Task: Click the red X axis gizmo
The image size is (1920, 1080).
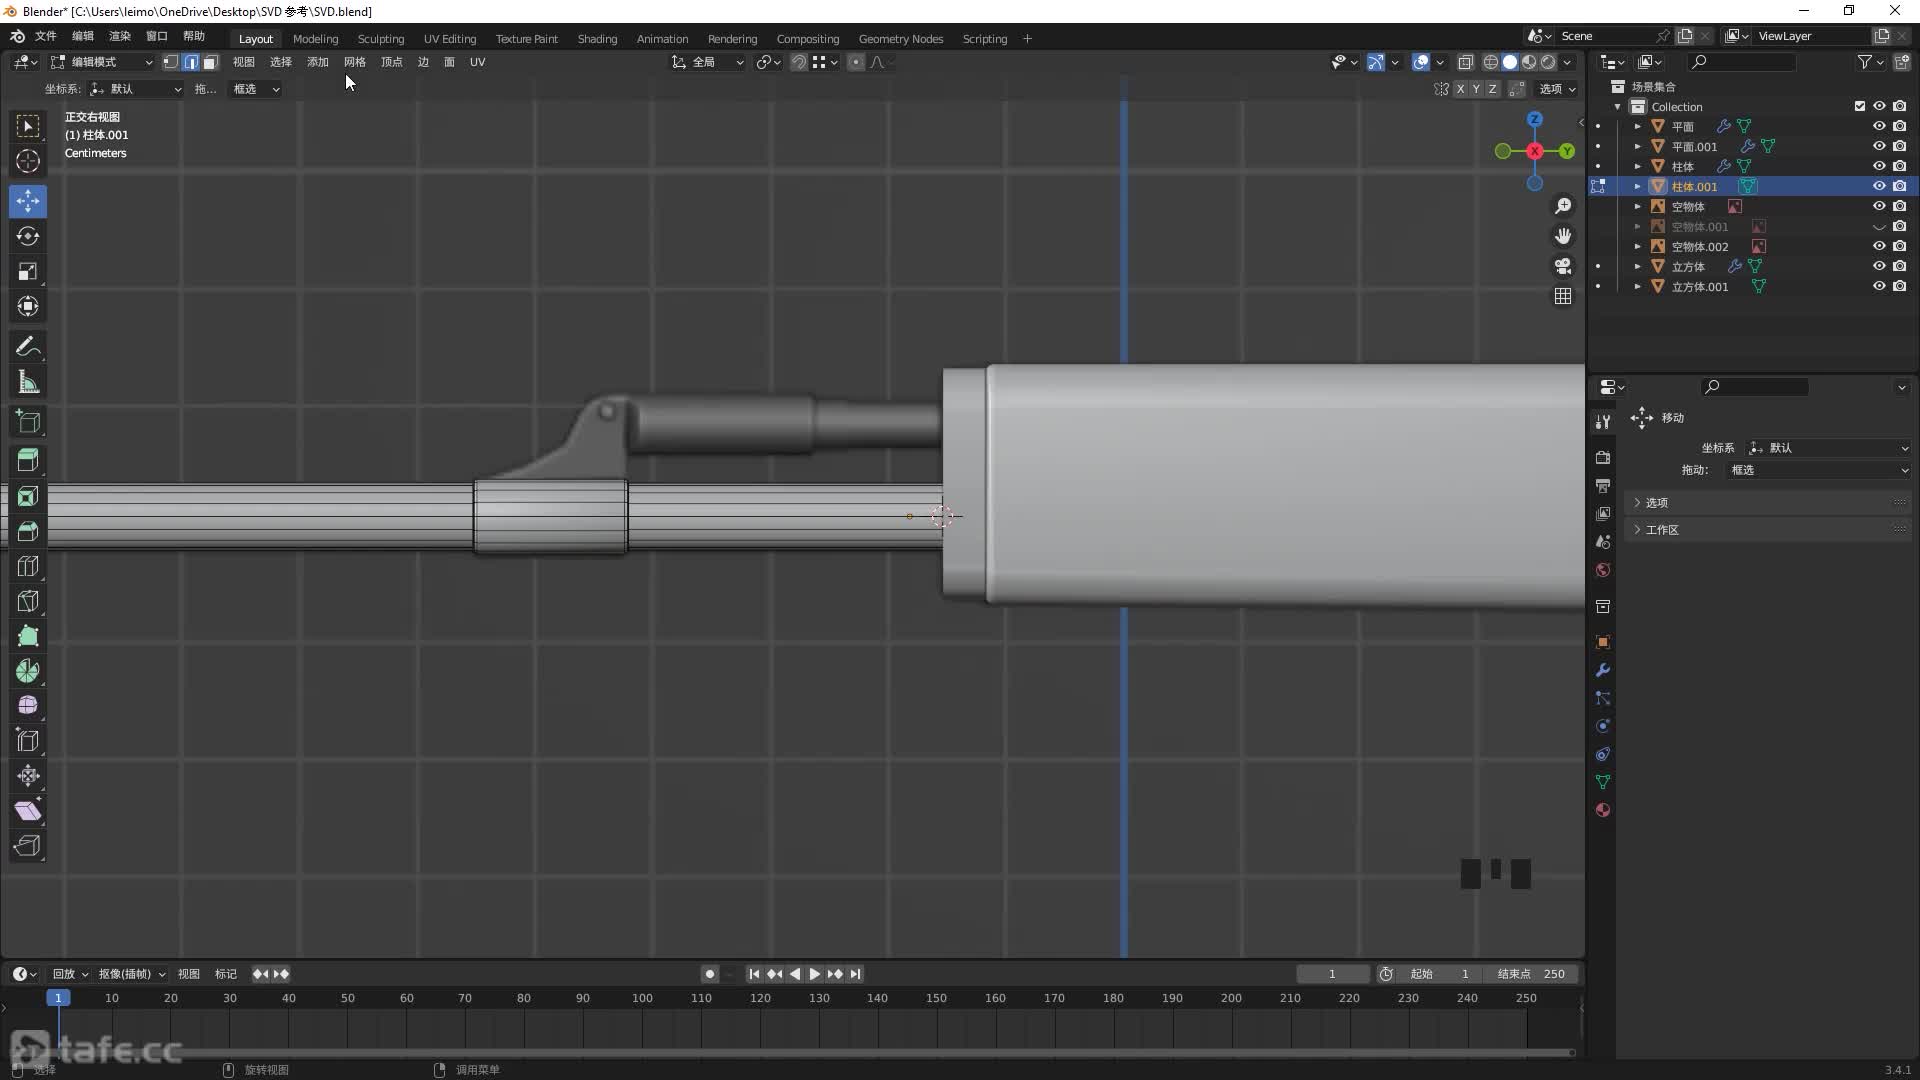Action: pos(1534,151)
